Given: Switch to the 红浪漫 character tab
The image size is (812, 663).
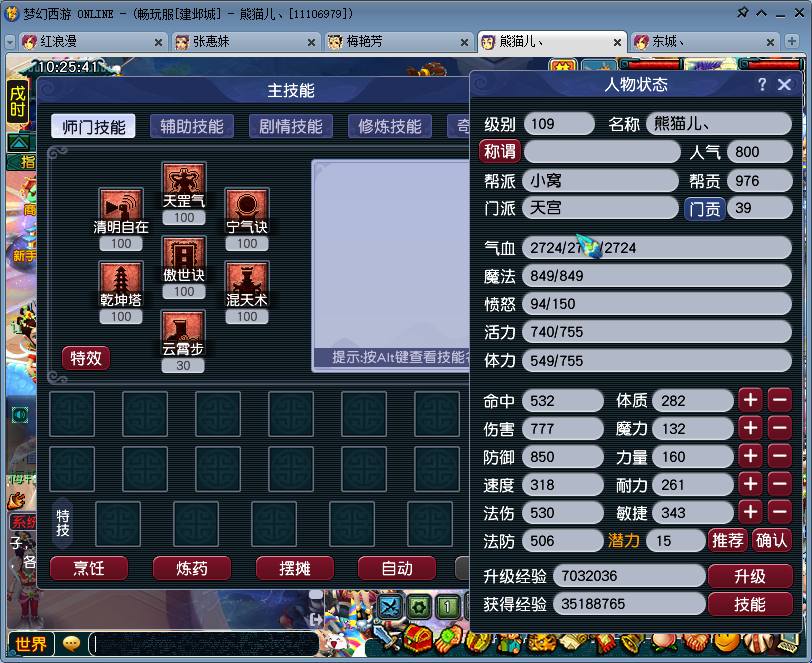Looking at the screenshot, I should [92, 42].
